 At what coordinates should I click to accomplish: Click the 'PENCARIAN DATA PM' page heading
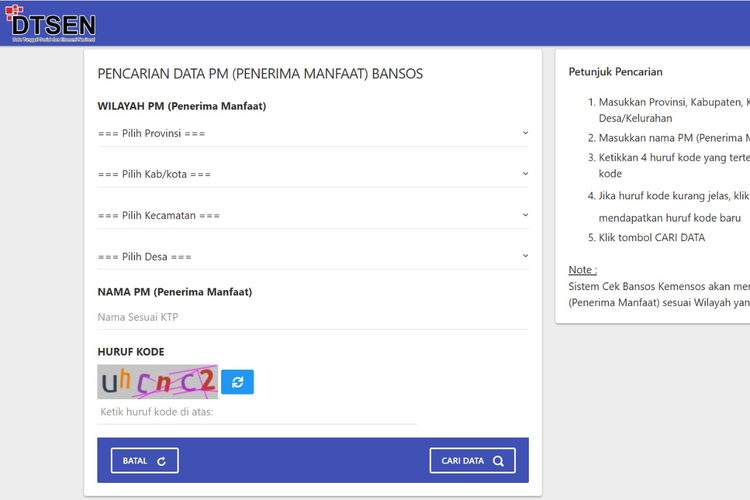pyautogui.click(x=260, y=74)
